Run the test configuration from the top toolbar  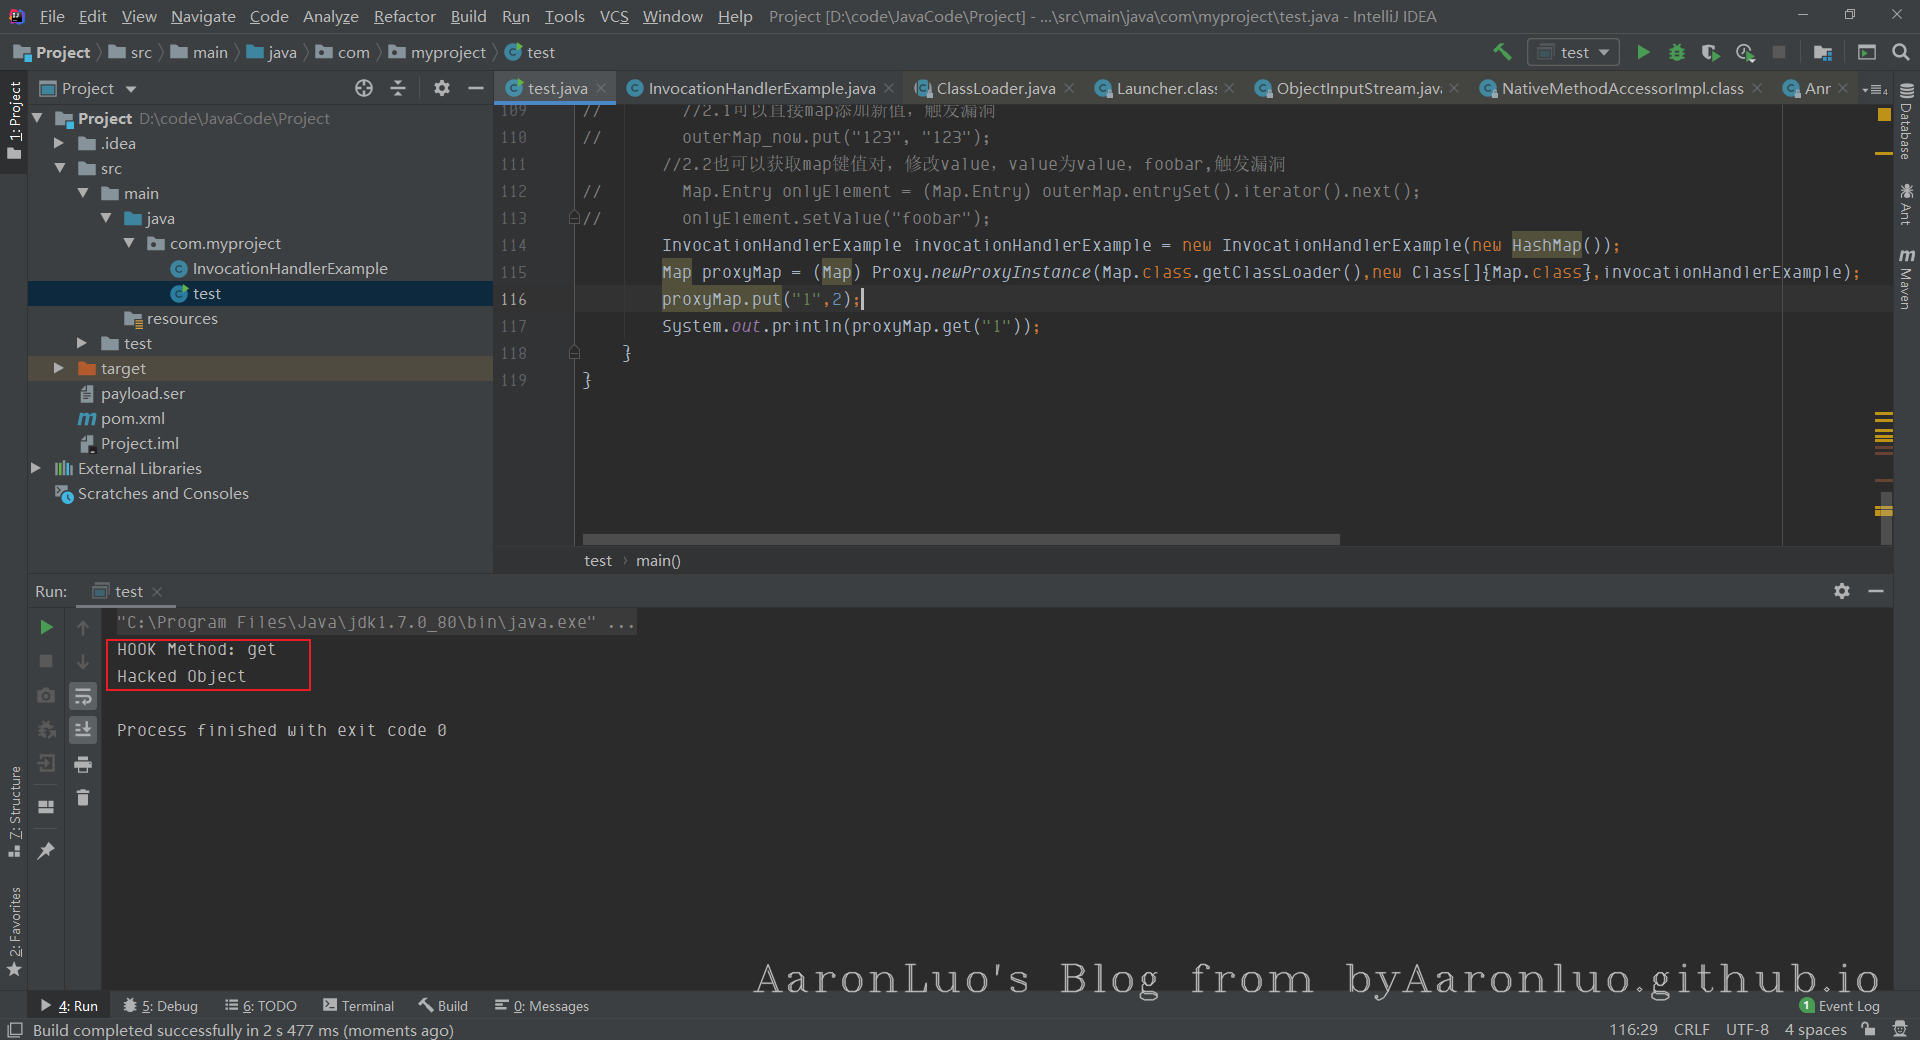[1643, 52]
